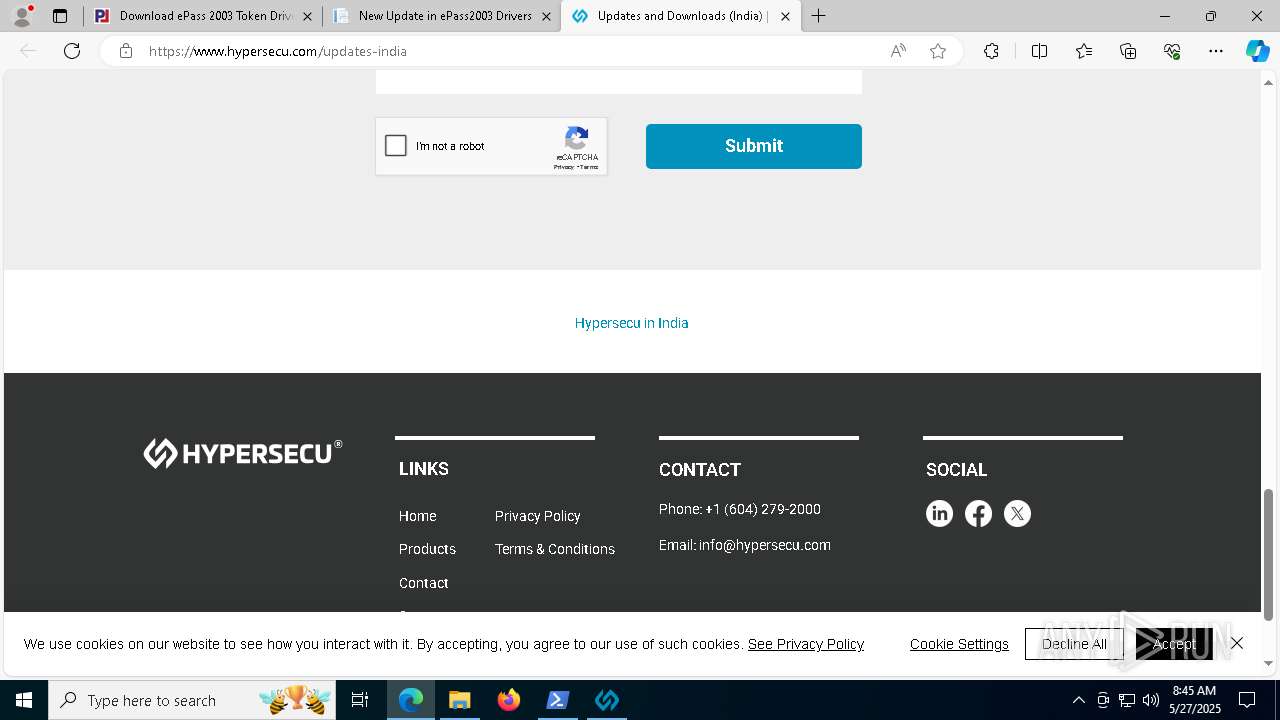Add page to favorites star icon
Screen dimensions: 1280x720
(938, 51)
